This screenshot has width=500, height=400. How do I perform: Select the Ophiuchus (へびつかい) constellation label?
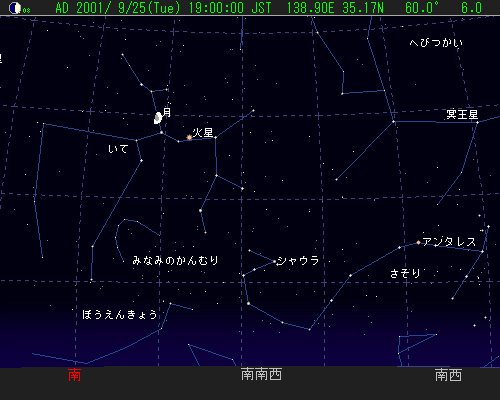pyautogui.click(x=436, y=43)
